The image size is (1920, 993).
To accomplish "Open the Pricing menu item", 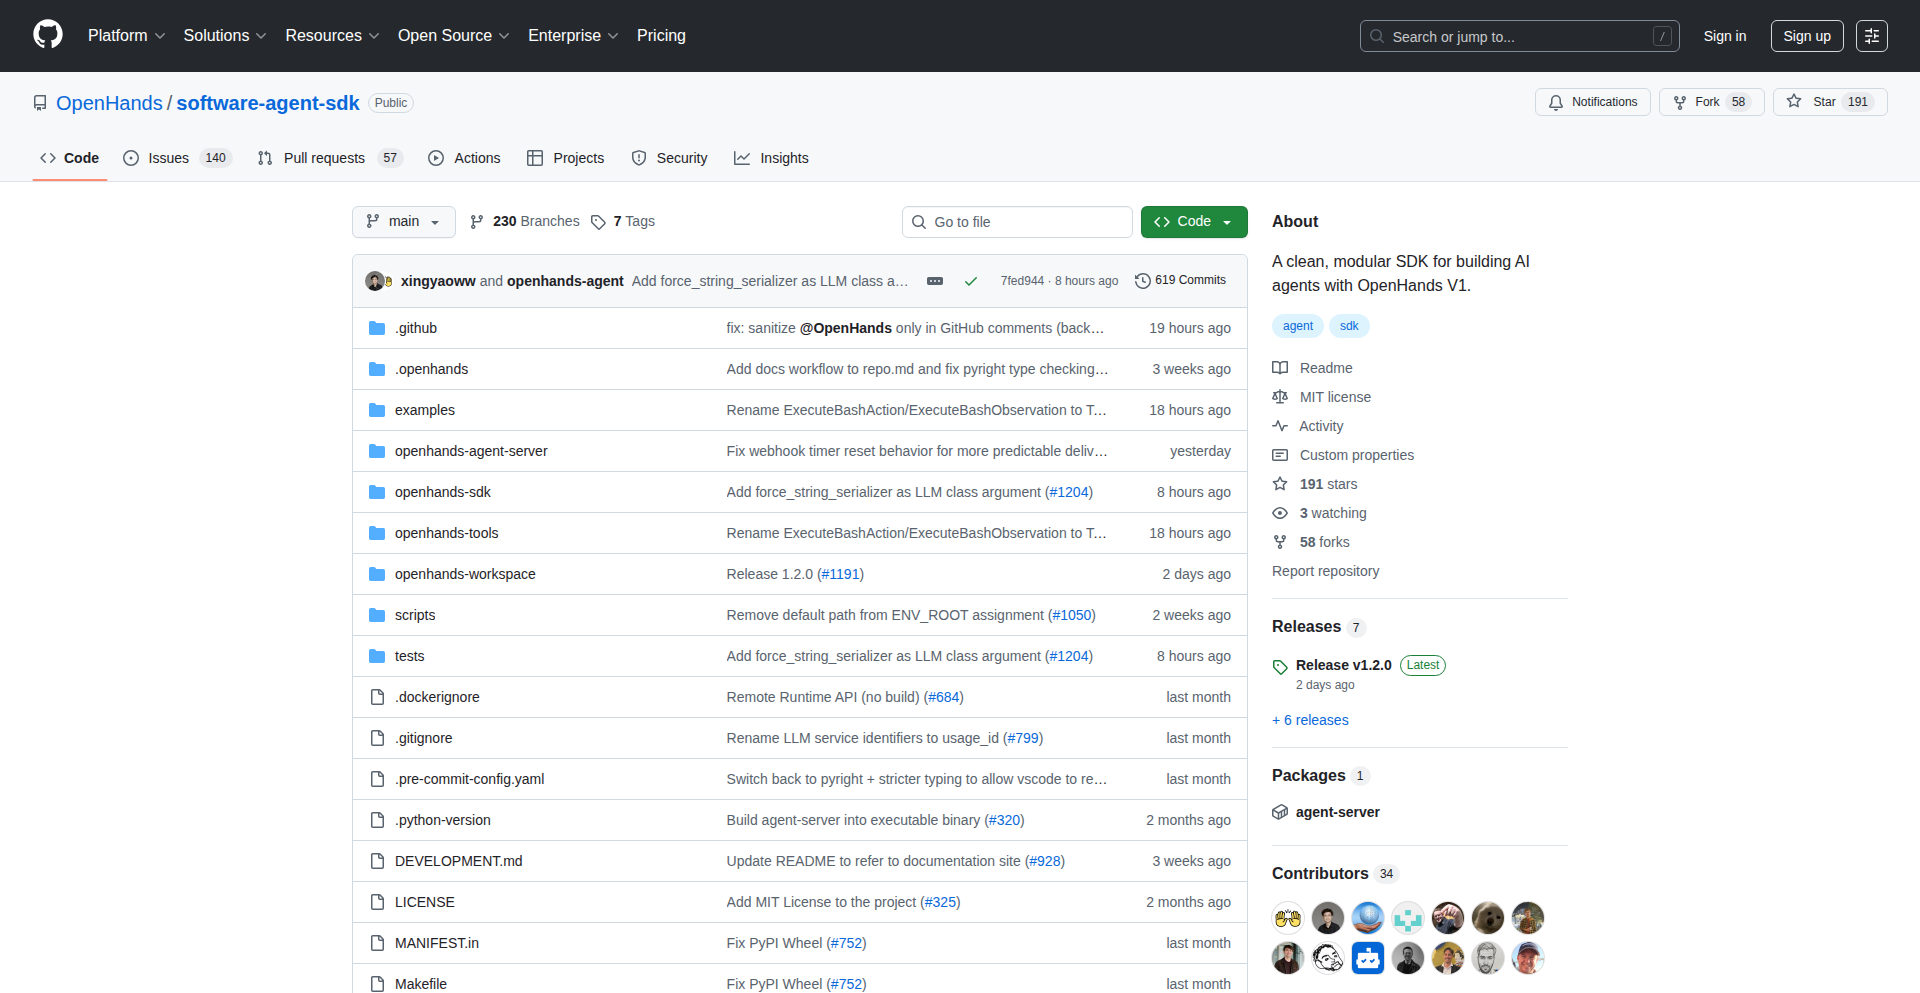I will coord(661,35).
